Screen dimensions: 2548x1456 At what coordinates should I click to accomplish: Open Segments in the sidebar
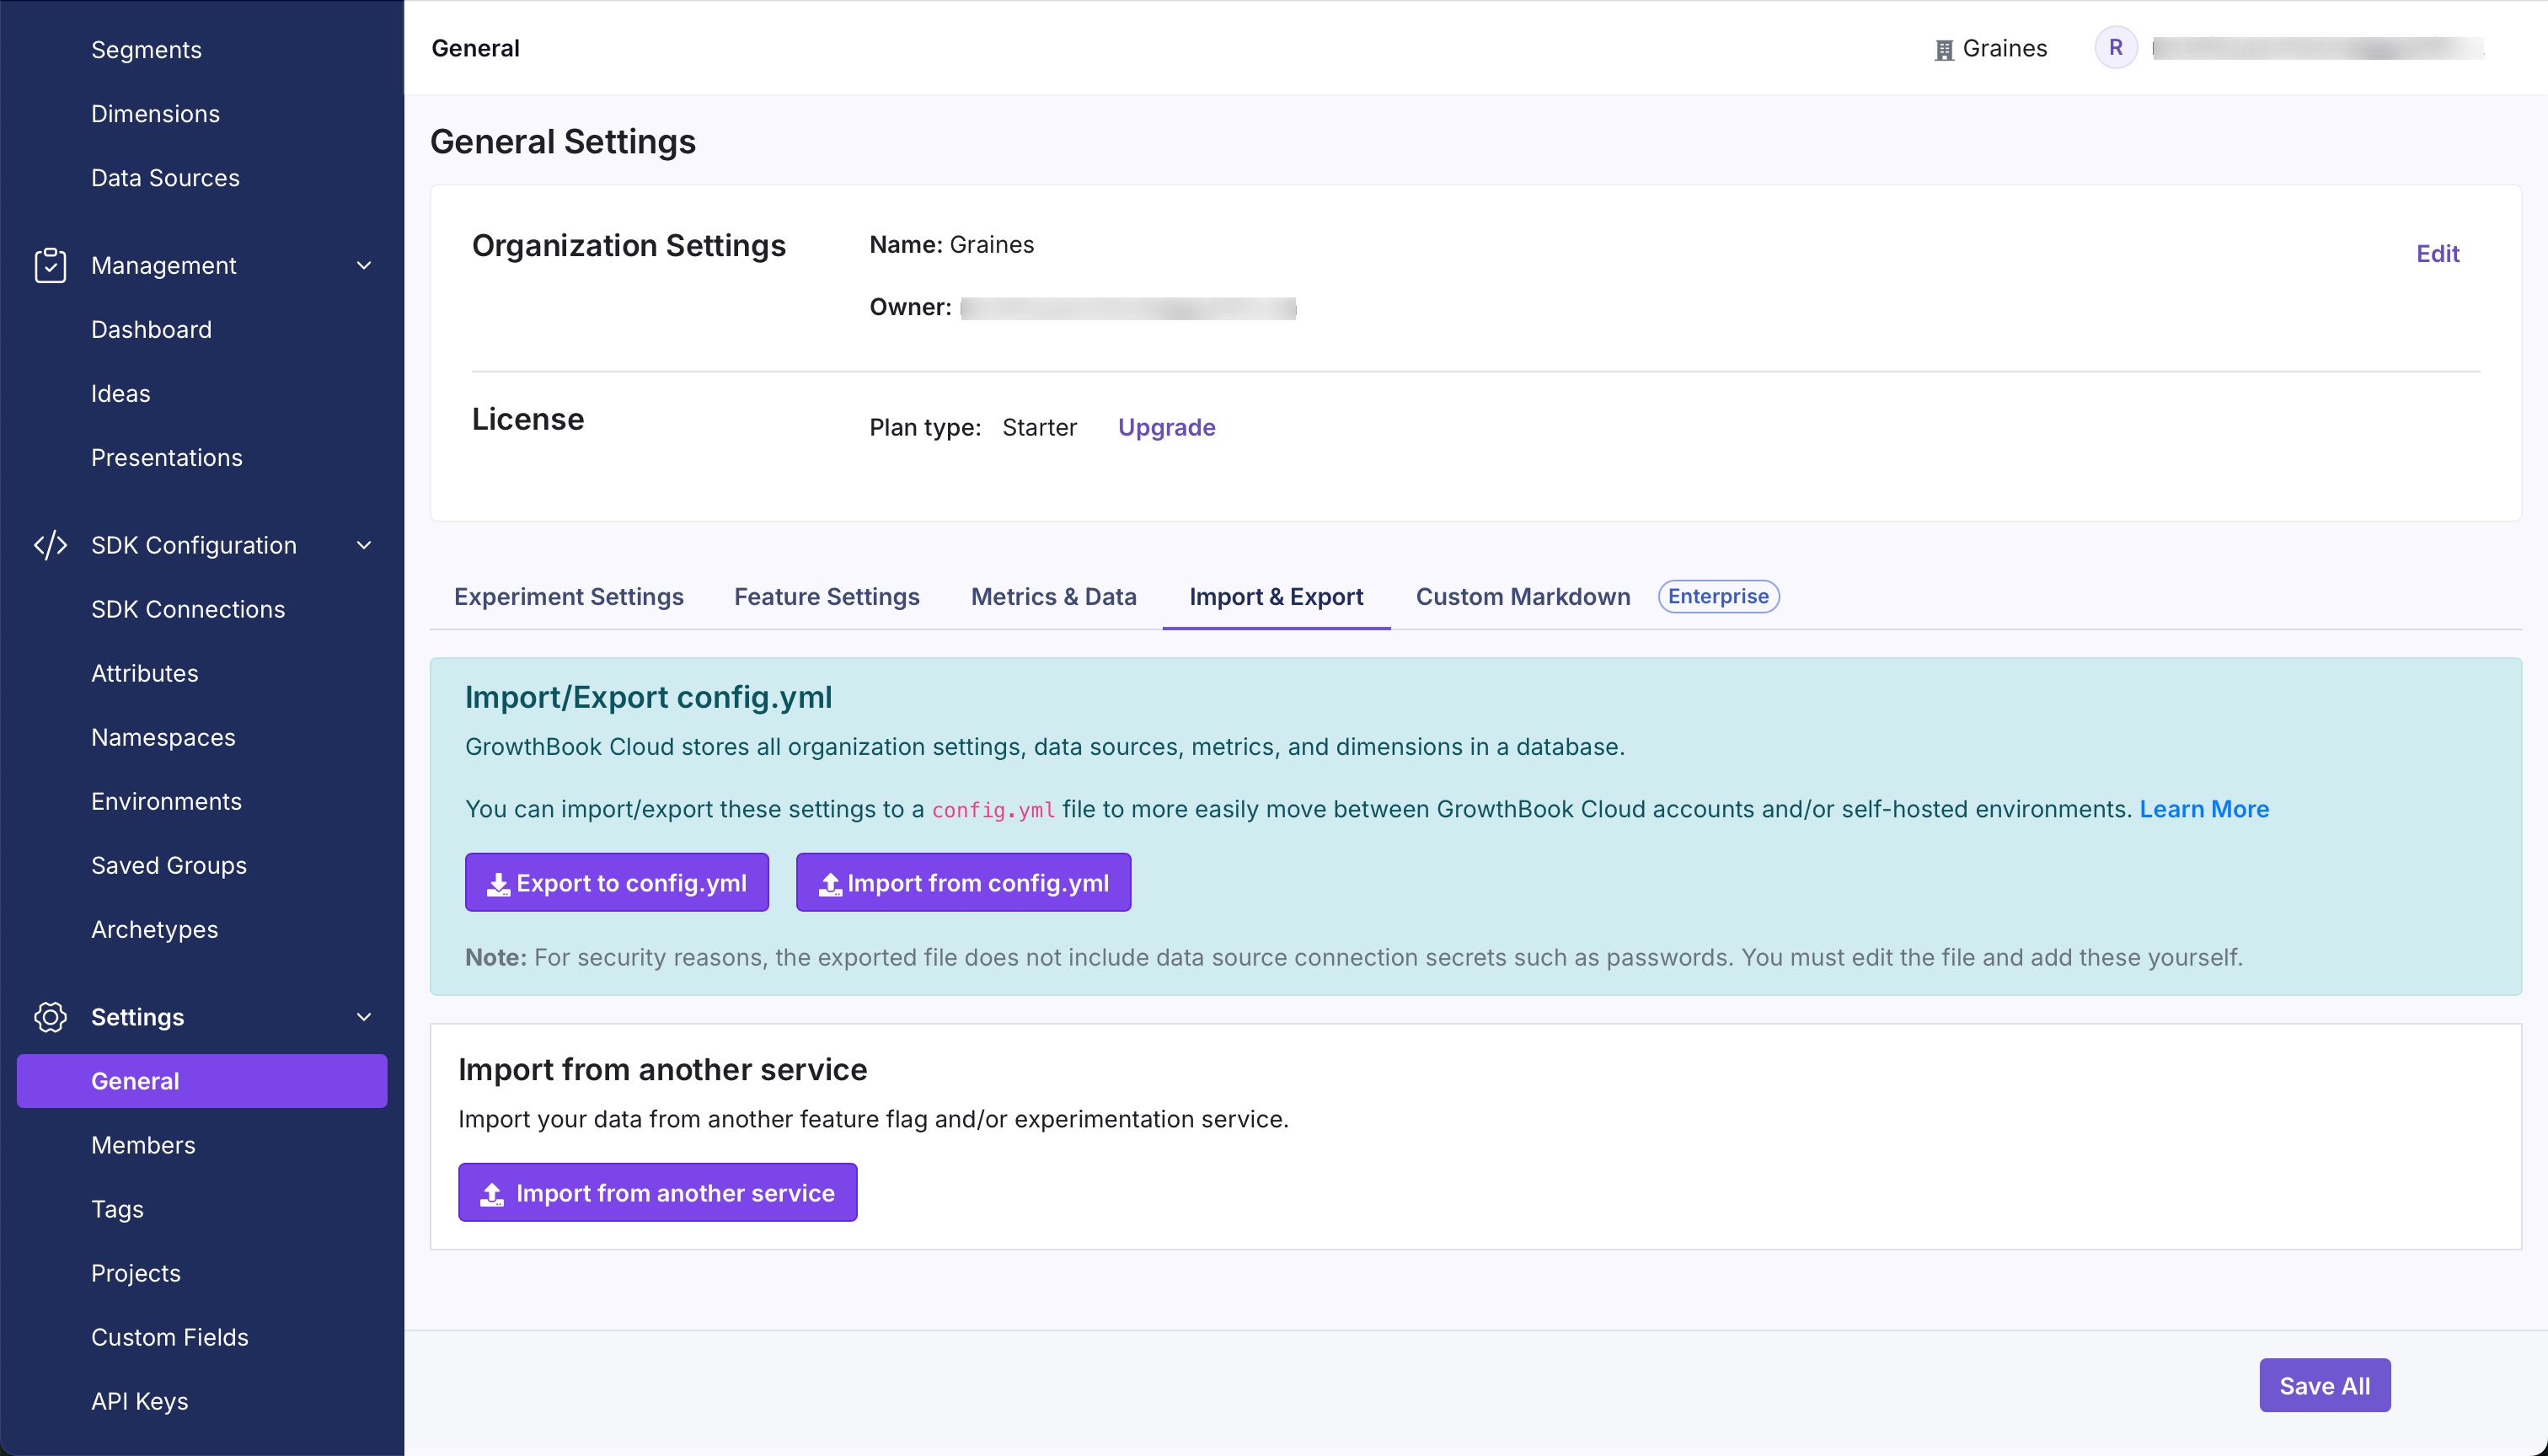click(x=146, y=49)
